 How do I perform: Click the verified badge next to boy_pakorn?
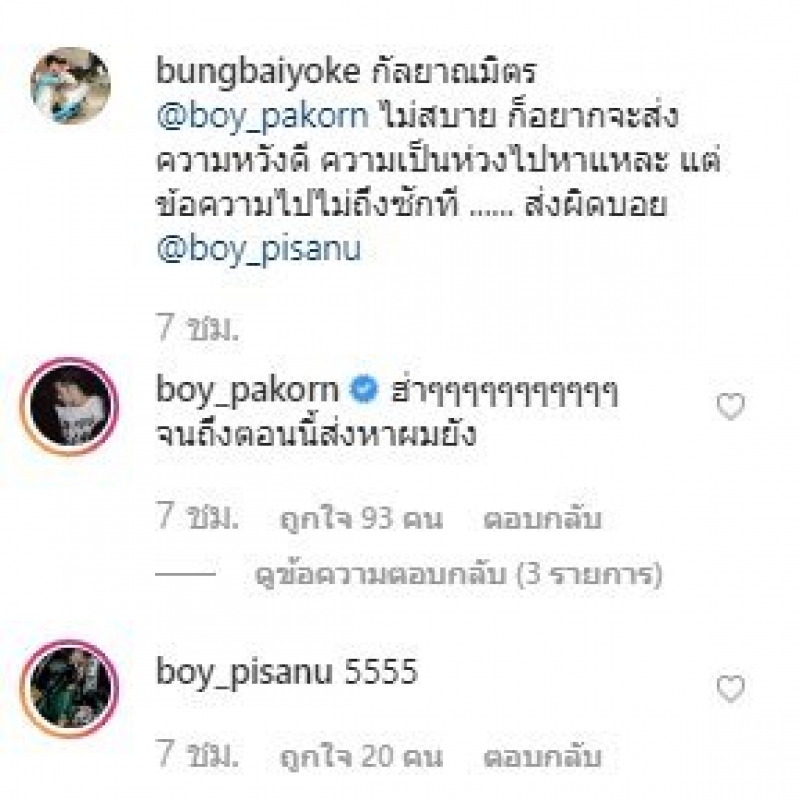tap(364, 390)
